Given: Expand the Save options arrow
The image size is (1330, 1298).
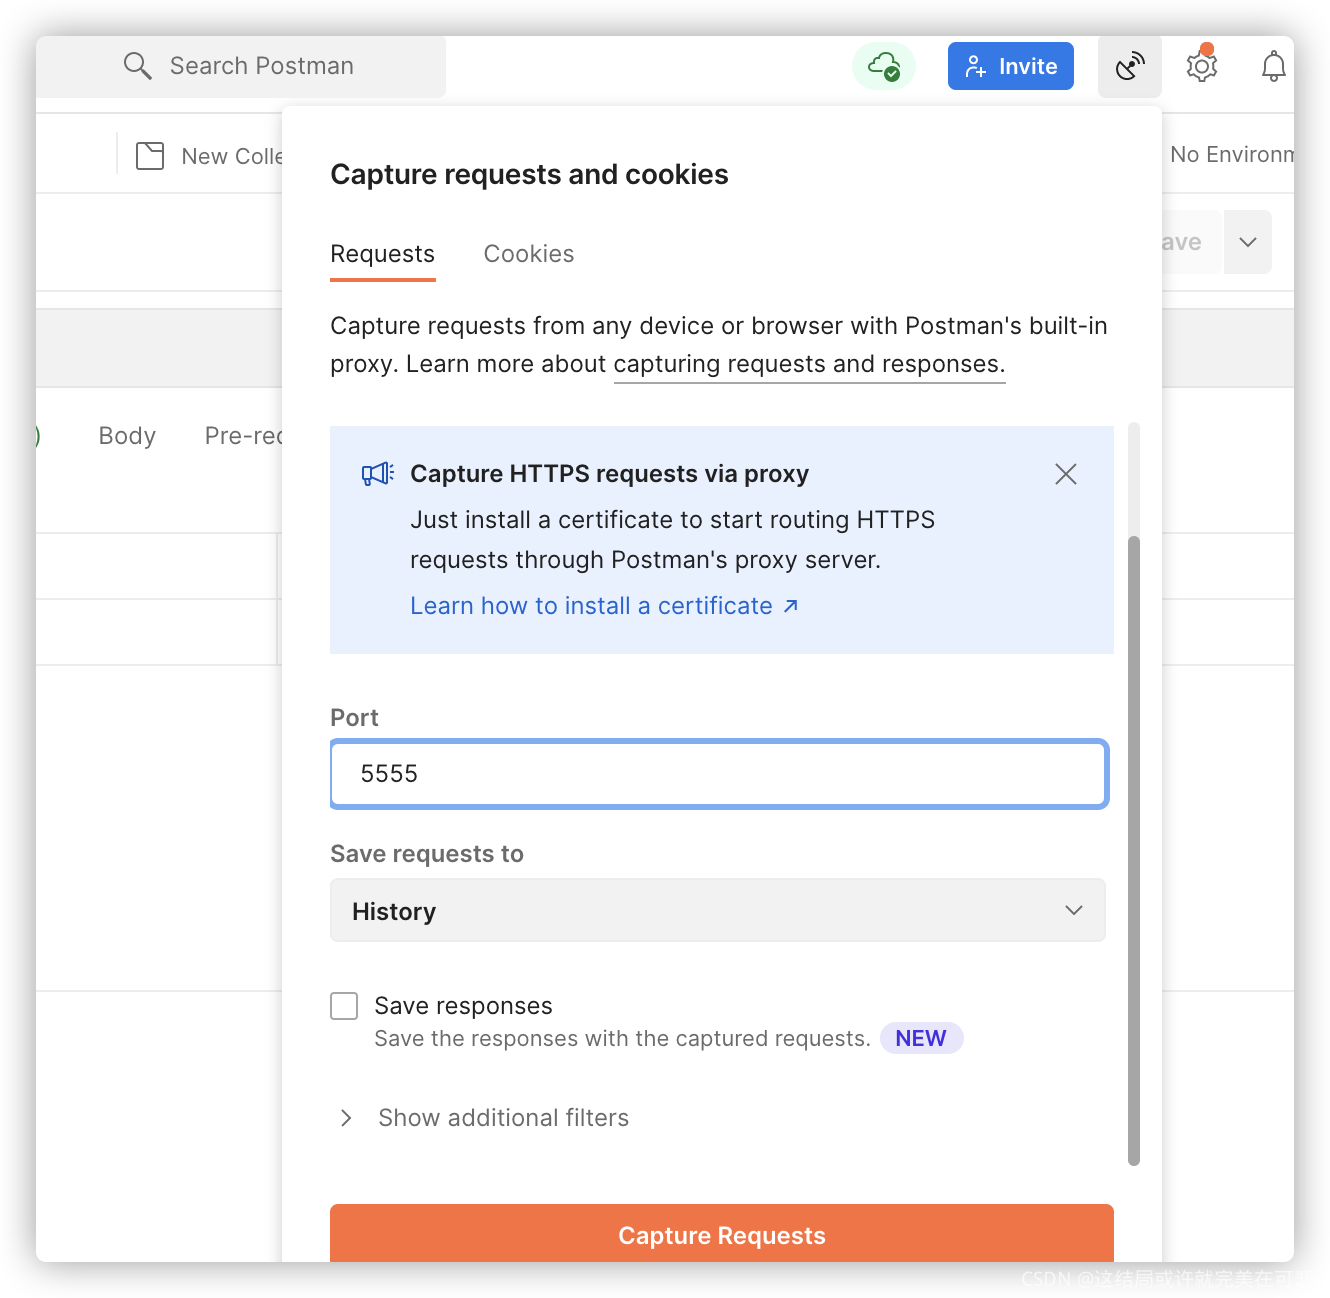Looking at the screenshot, I should click(1248, 242).
